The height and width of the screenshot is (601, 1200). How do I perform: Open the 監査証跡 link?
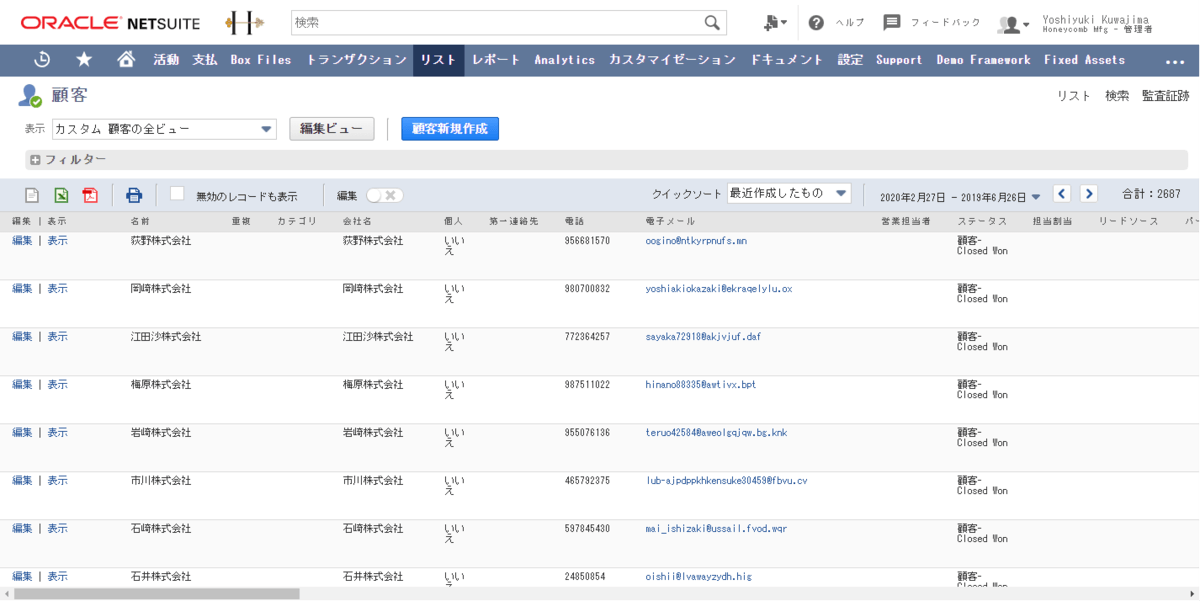[x=1166, y=96]
